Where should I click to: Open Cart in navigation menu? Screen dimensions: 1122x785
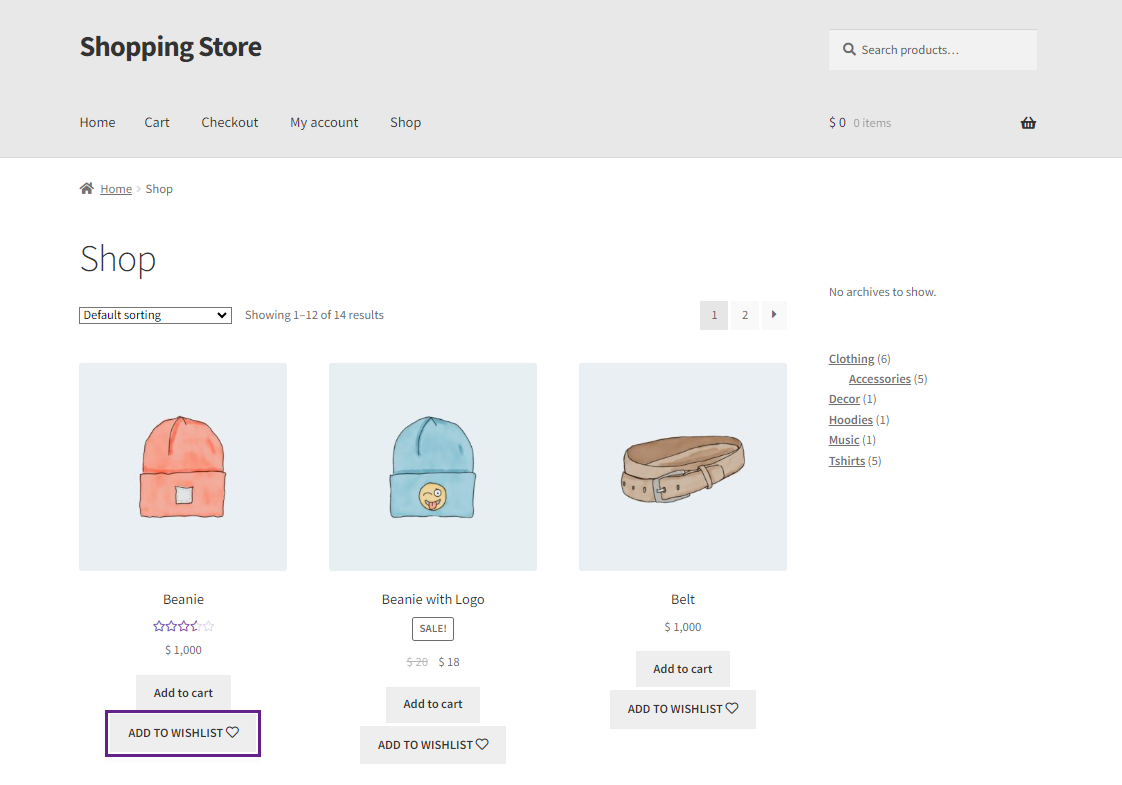[157, 122]
